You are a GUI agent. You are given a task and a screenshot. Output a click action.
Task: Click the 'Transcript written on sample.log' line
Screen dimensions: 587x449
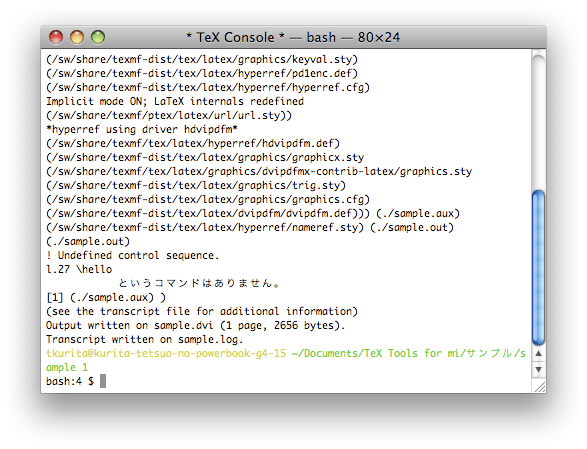tap(145, 339)
